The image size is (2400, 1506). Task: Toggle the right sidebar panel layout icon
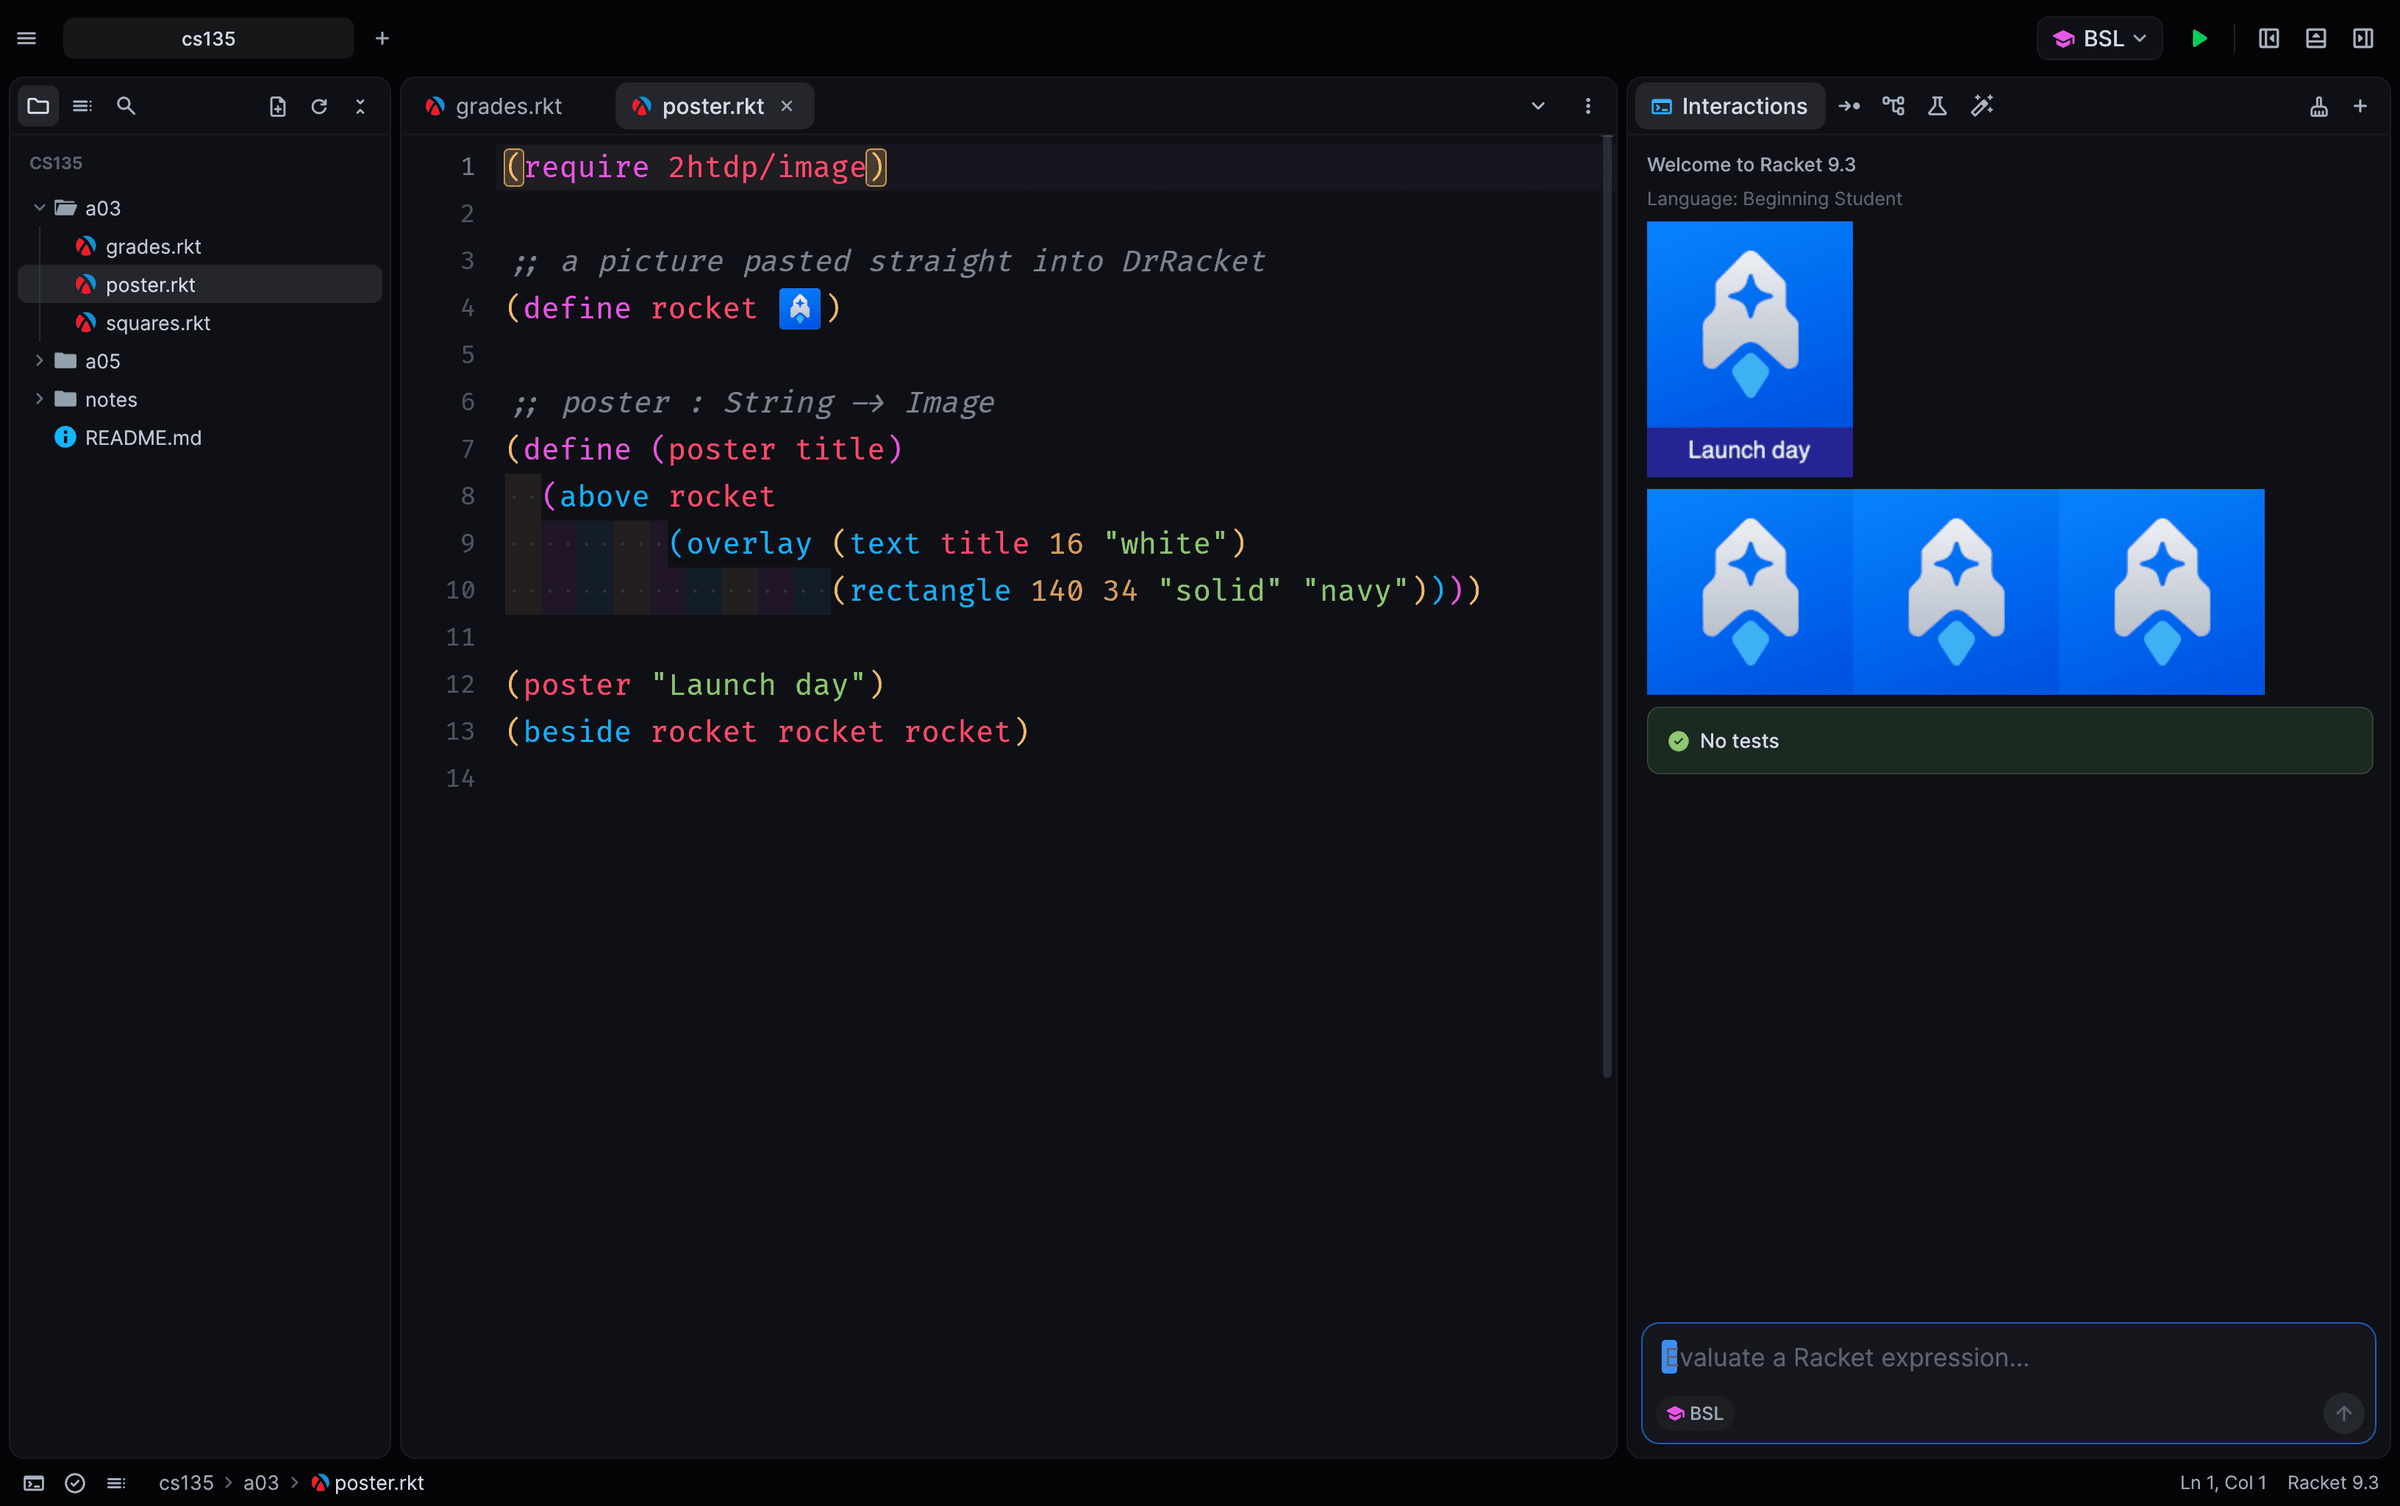pyautogui.click(x=2362, y=38)
